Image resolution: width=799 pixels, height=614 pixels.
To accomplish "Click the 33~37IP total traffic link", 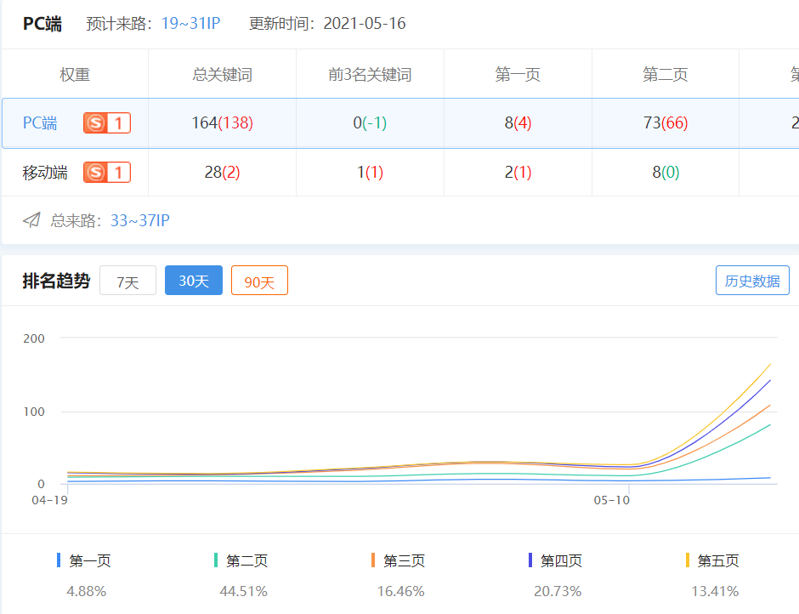I will pyautogui.click(x=139, y=220).
